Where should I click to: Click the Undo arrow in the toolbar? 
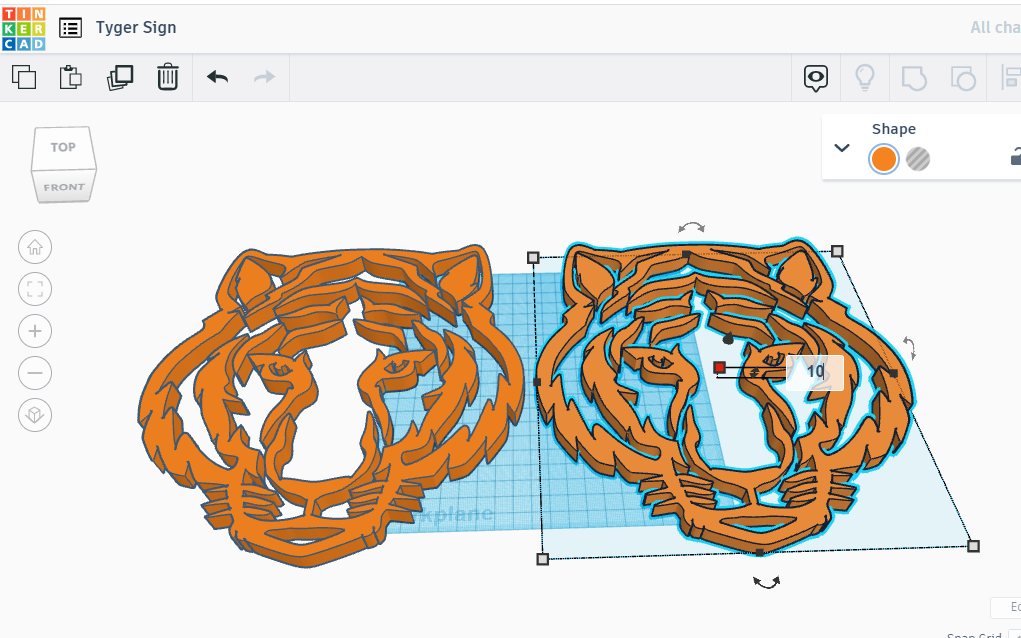[216, 77]
